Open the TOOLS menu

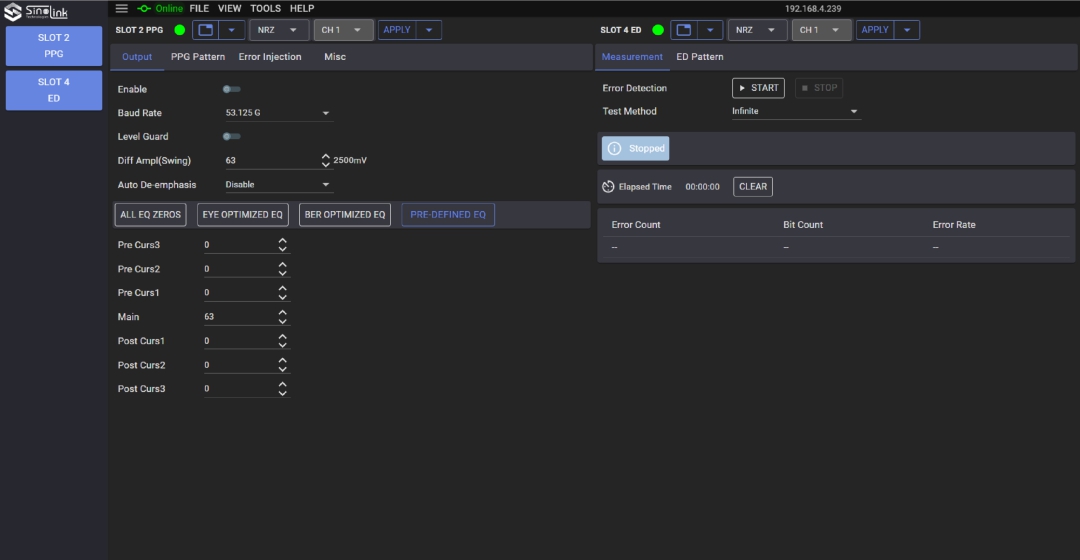[265, 8]
